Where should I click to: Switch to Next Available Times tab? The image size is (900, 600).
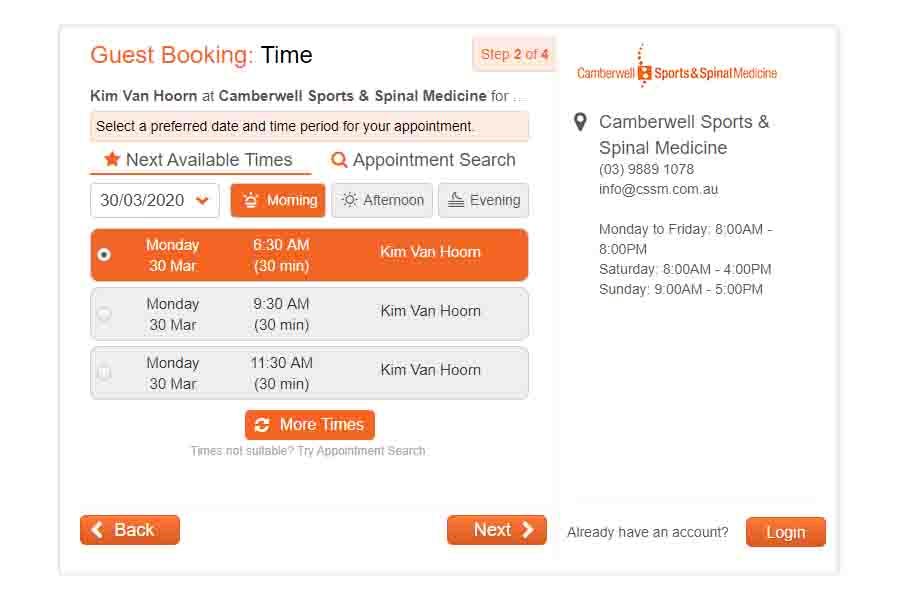coord(200,160)
